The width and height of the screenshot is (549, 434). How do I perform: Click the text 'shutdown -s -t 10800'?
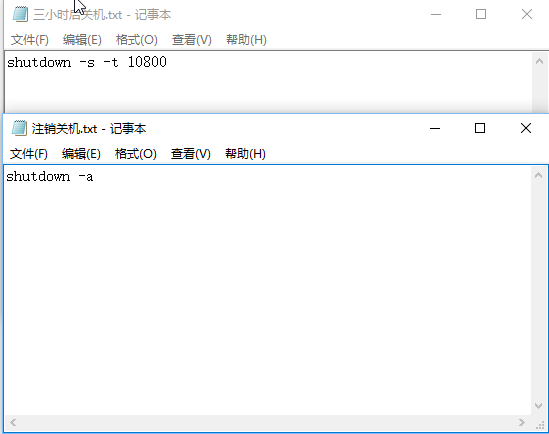[87, 62]
